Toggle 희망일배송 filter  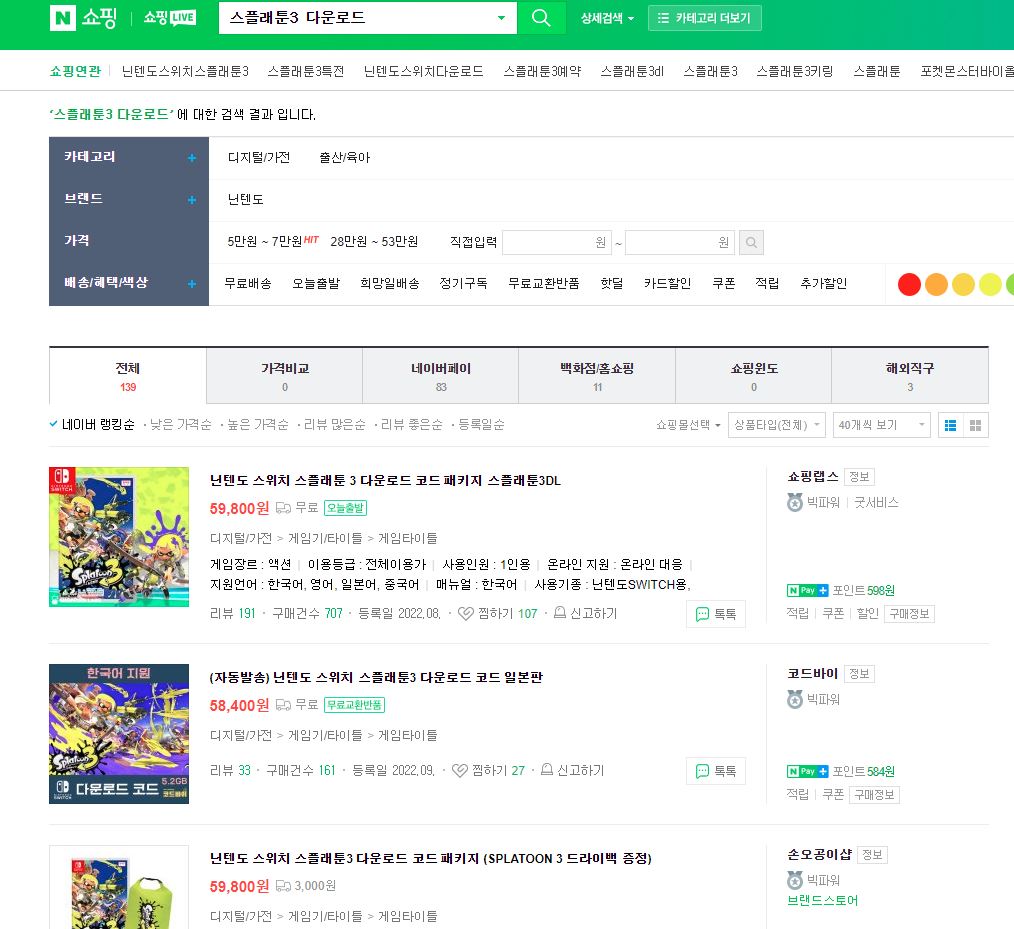coord(390,283)
